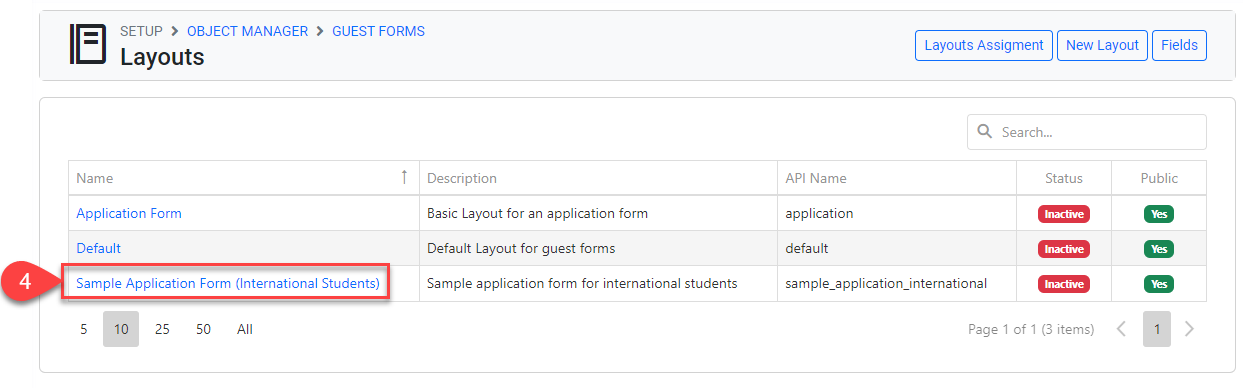Show 5 items per page
Screen dimensions: 1243x388
pyautogui.click(x=84, y=329)
